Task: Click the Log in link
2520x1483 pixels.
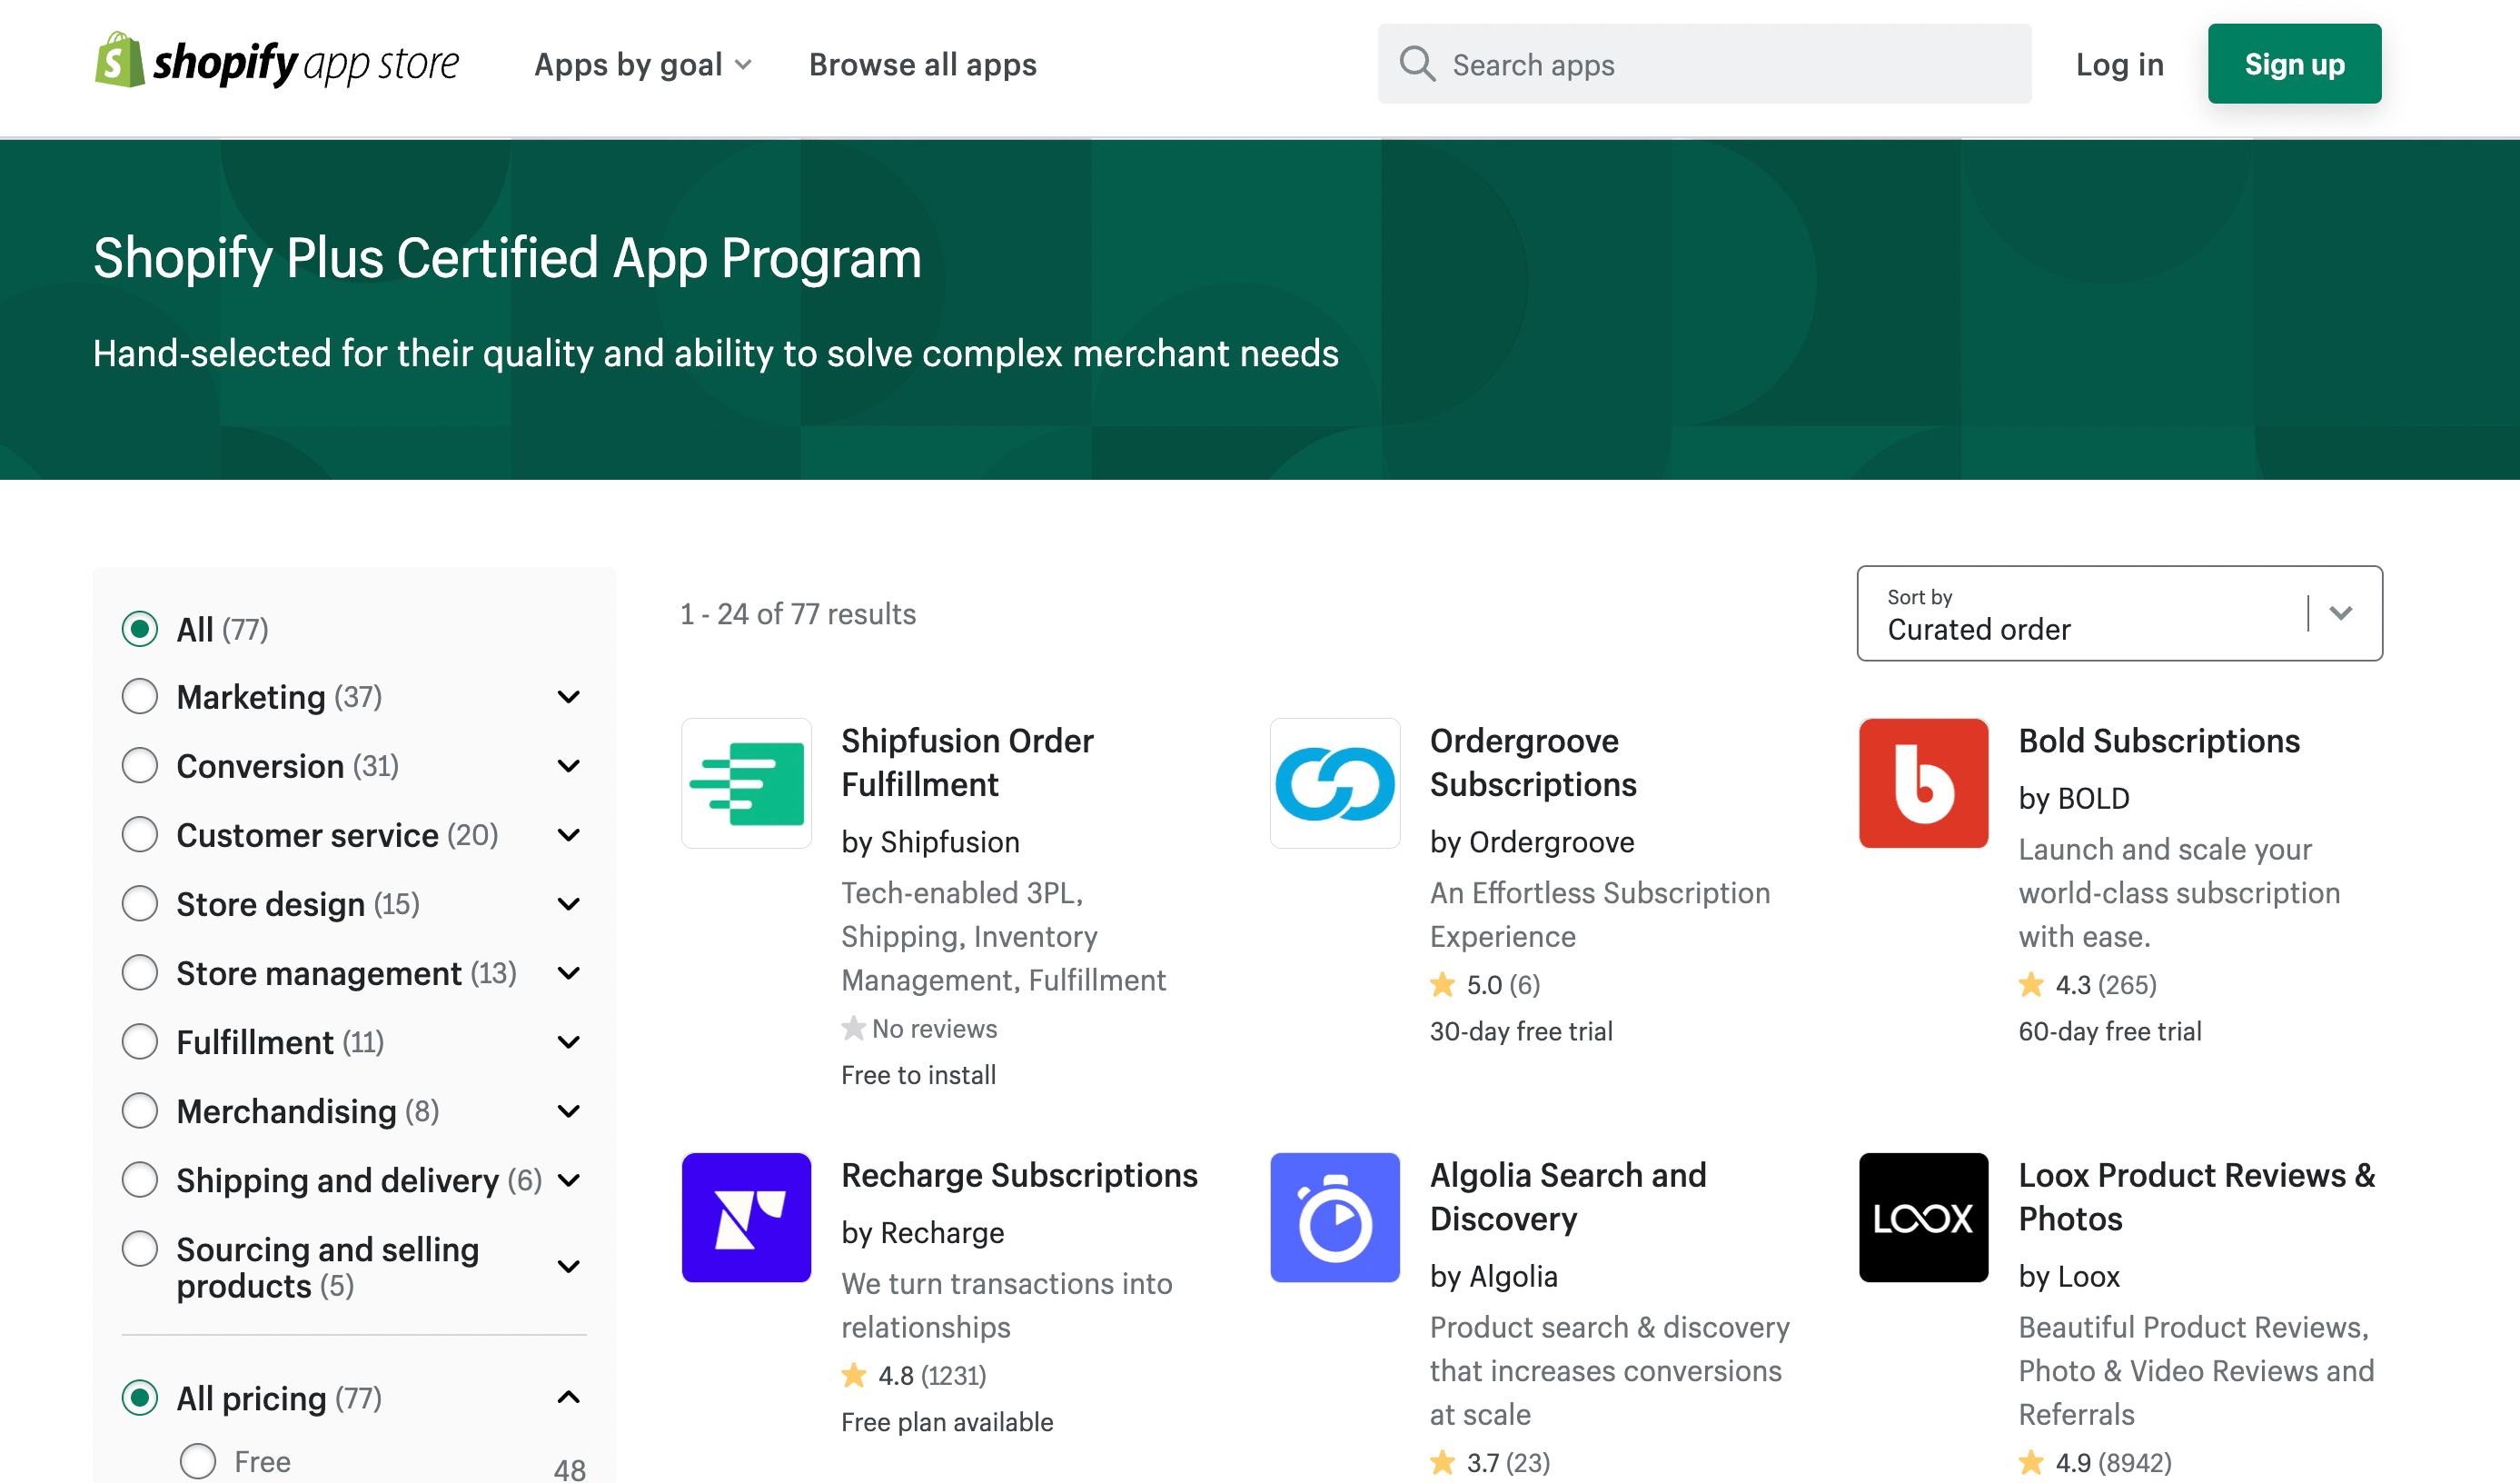Action: click(x=2119, y=64)
